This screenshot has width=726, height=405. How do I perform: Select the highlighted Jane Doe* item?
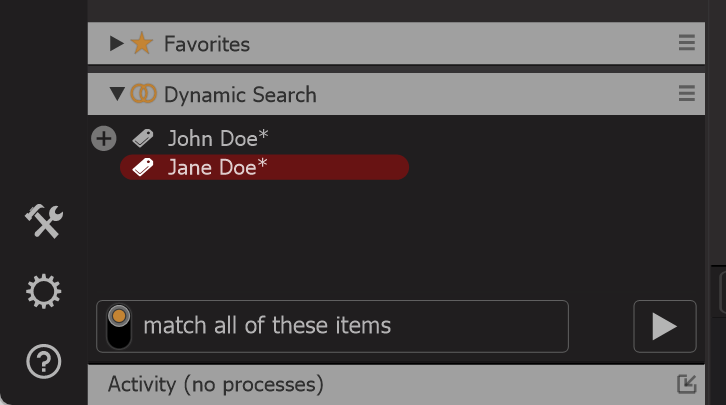pos(264,167)
